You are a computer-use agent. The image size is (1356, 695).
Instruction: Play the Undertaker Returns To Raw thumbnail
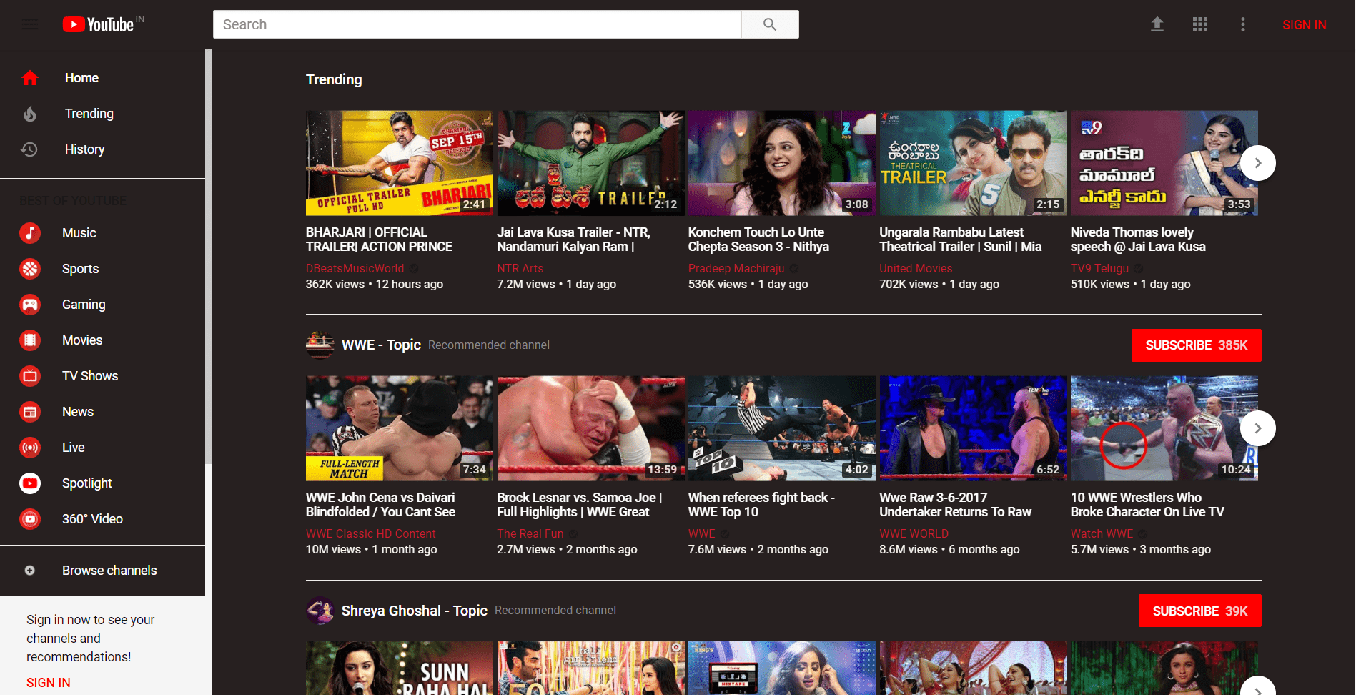[973, 429]
